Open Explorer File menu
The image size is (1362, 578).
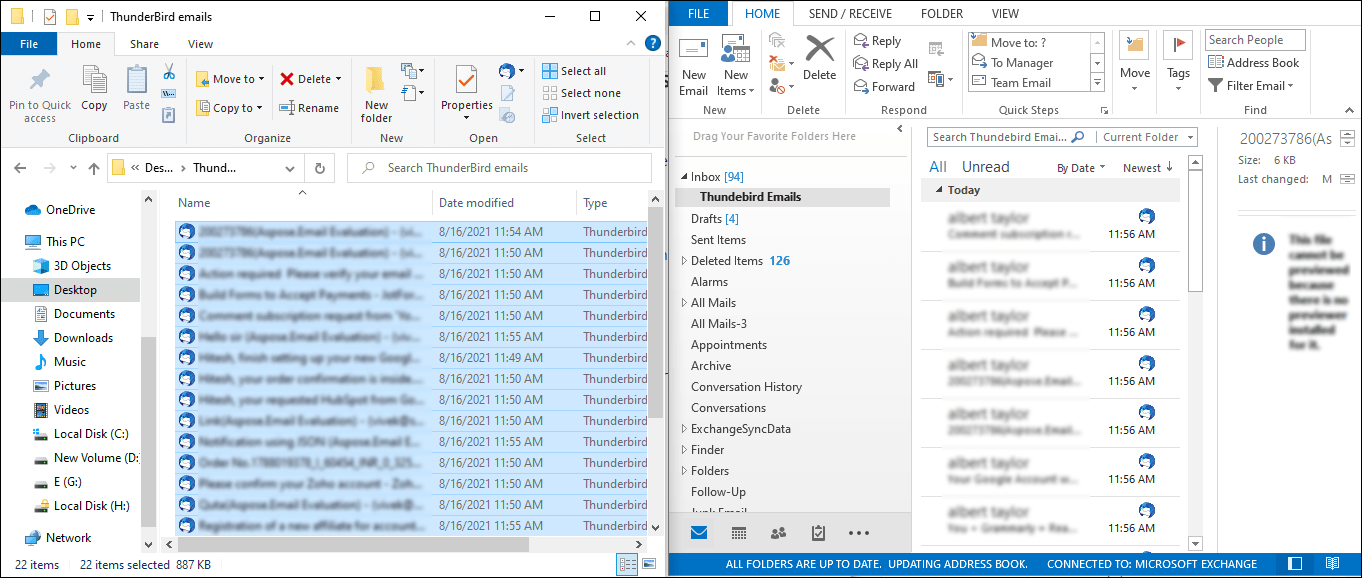29,44
